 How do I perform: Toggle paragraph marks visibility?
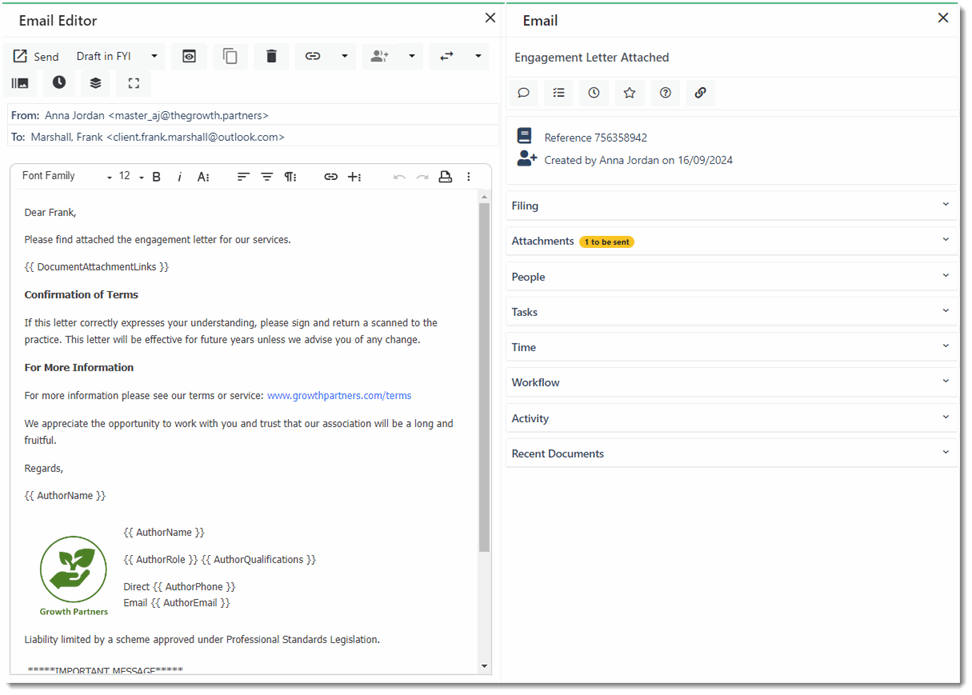291,176
